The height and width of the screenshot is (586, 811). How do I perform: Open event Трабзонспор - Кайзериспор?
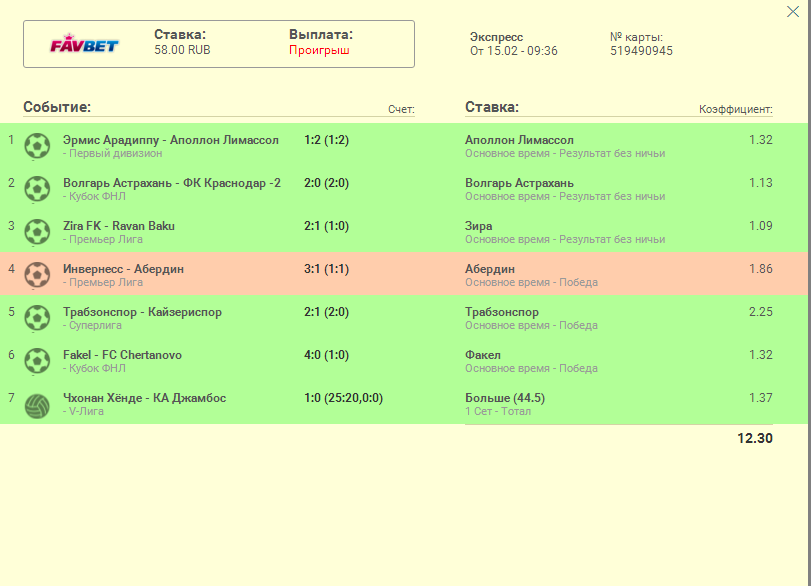click(x=142, y=312)
